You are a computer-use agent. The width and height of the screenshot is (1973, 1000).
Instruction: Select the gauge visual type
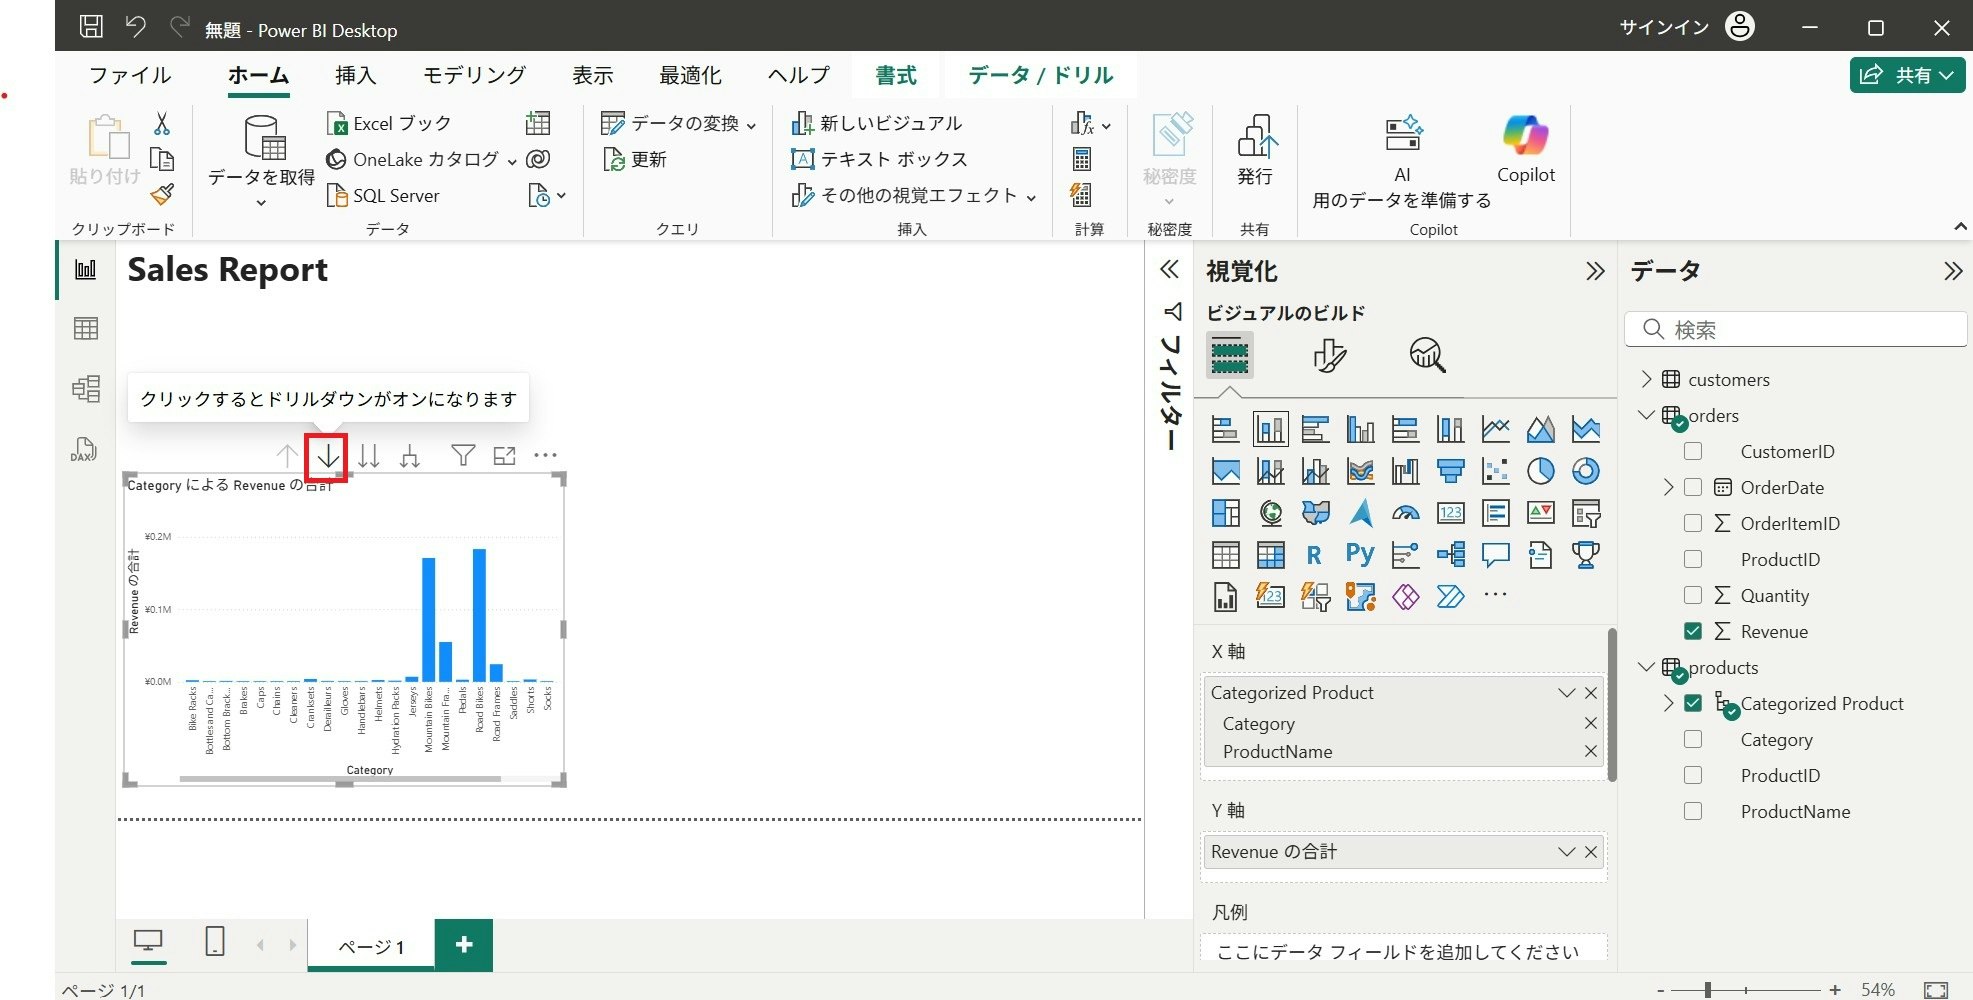[1406, 513]
